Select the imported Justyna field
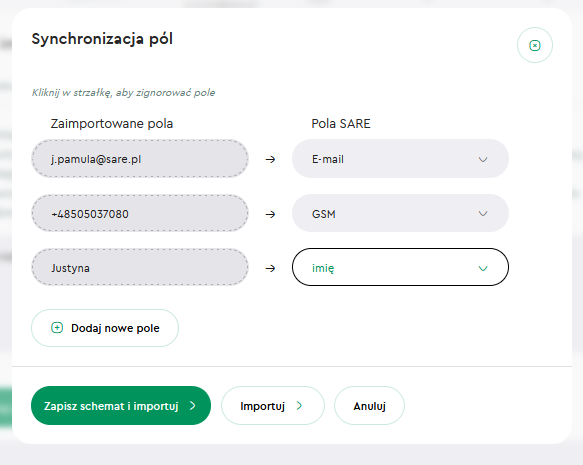583x465 pixels. (140, 267)
